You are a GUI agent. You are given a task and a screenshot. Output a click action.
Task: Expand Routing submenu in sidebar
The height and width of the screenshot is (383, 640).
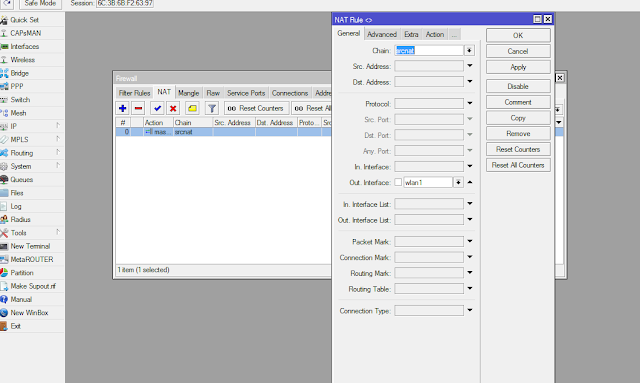pyautogui.click(x=58, y=152)
